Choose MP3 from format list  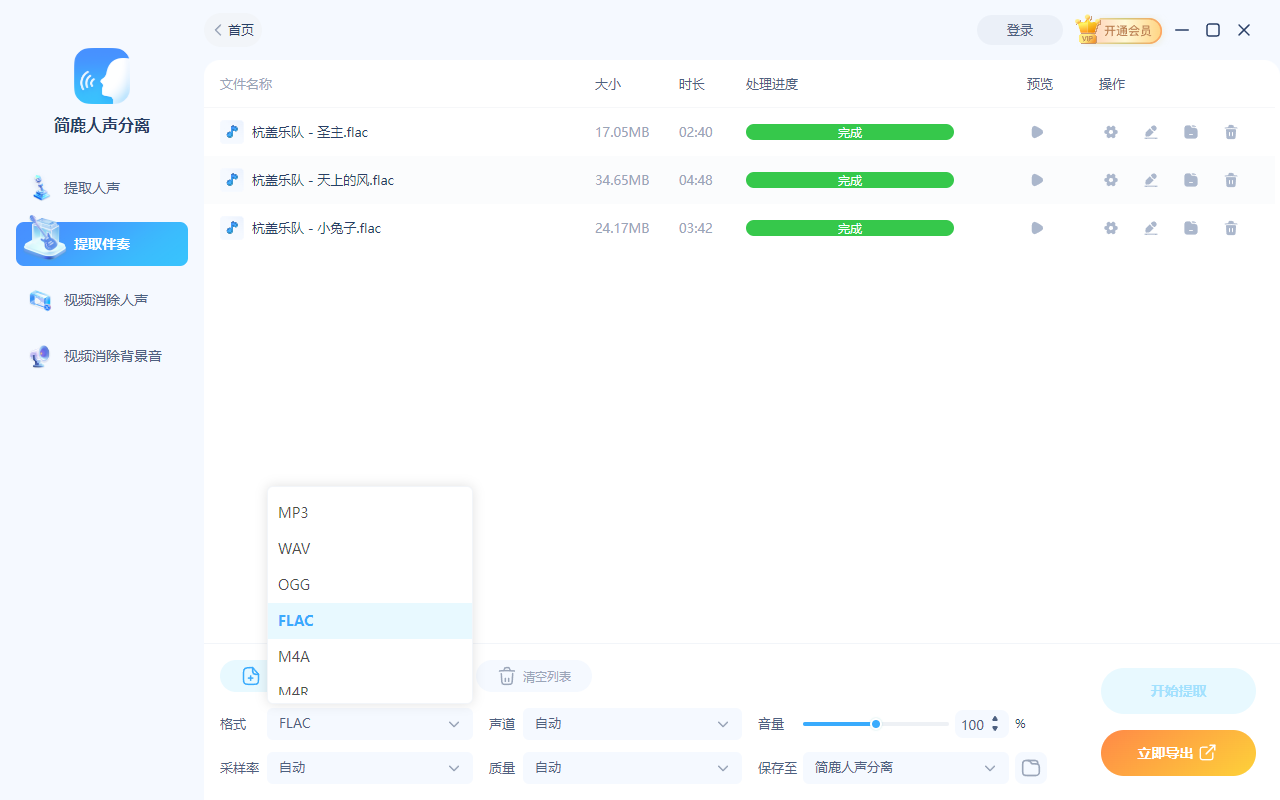pyautogui.click(x=370, y=513)
